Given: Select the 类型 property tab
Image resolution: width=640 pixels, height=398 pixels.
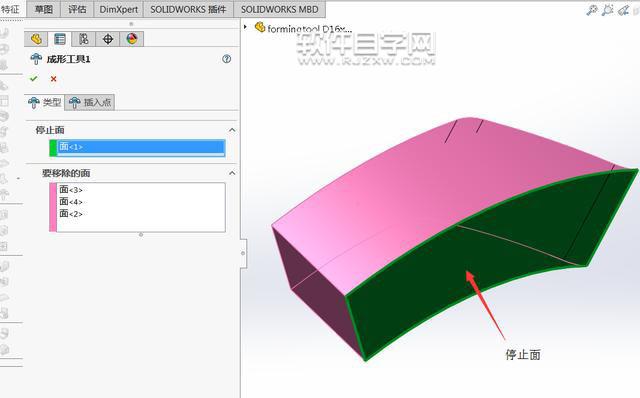Looking at the screenshot, I should [x=44, y=102].
